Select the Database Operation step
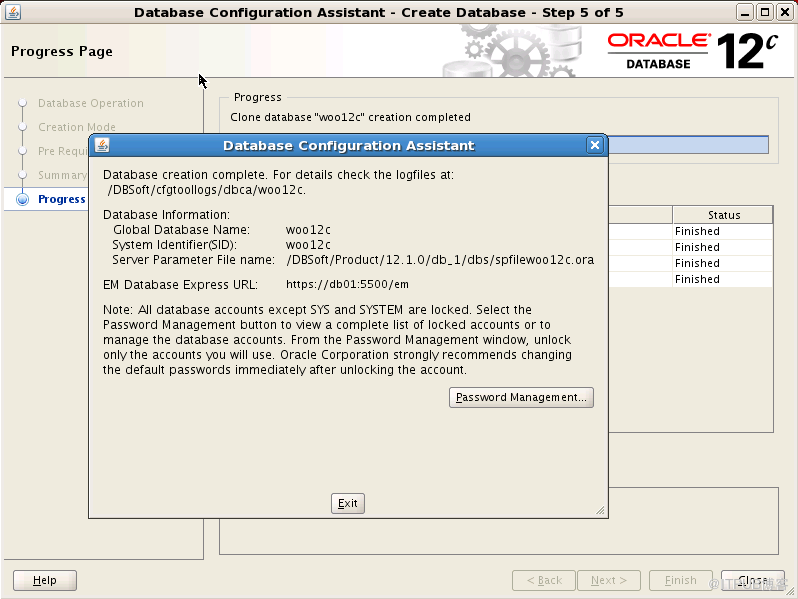Image resolution: width=798 pixels, height=599 pixels. click(x=91, y=103)
